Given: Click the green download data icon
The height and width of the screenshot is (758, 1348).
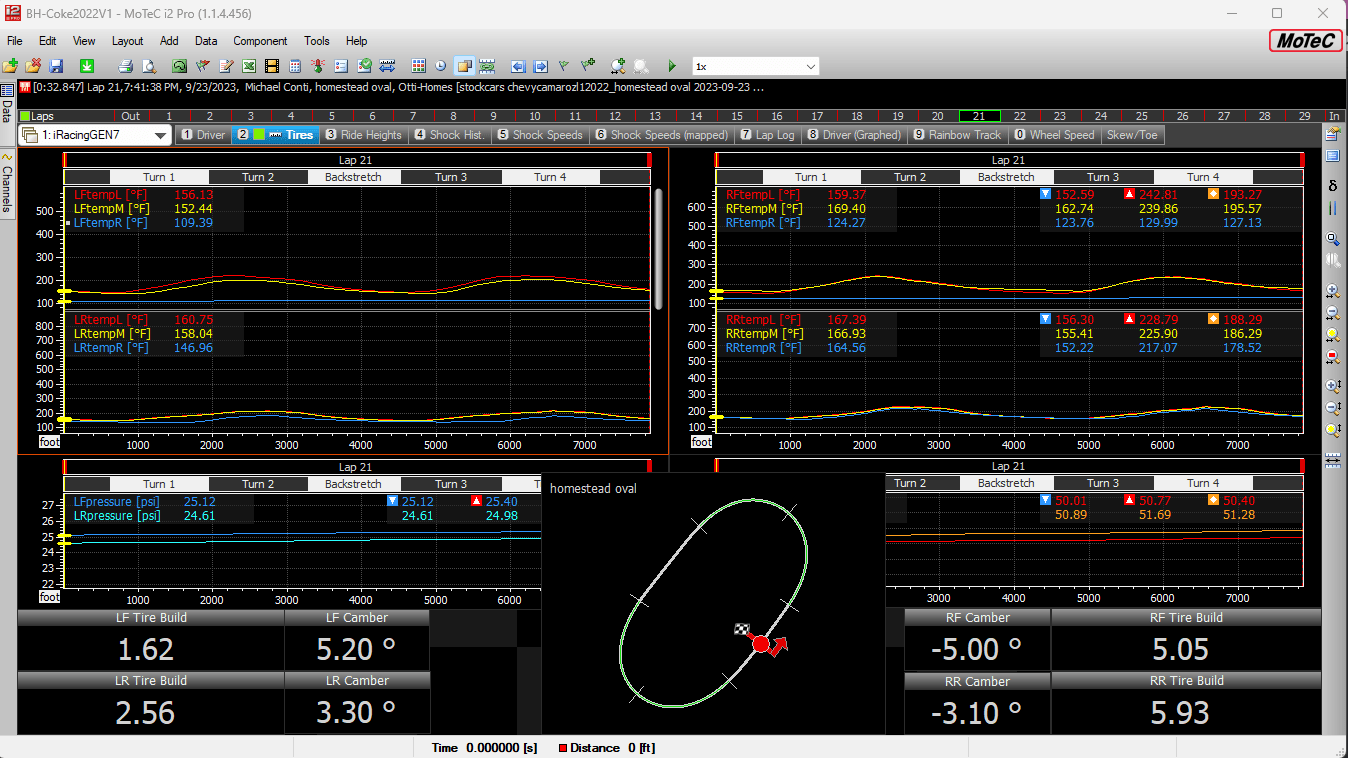Looking at the screenshot, I should pyautogui.click(x=87, y=66).
